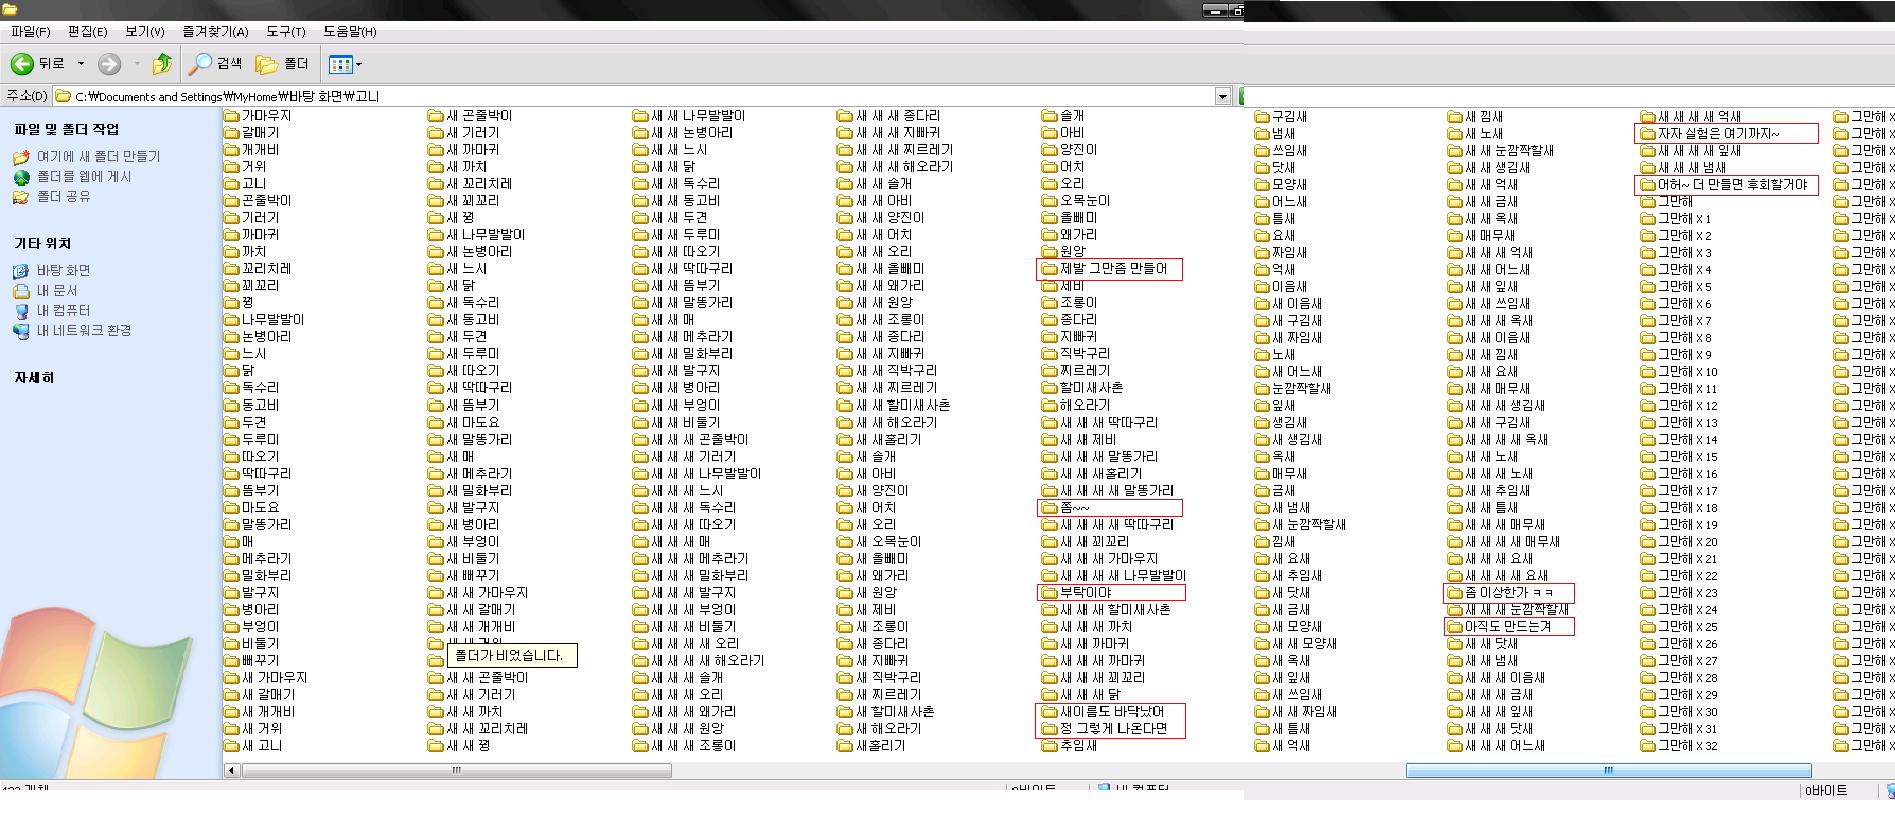Screen dimensions: 1895x829
Task: Select the 그만해 x 1 folder
Action: [1677, 218]
